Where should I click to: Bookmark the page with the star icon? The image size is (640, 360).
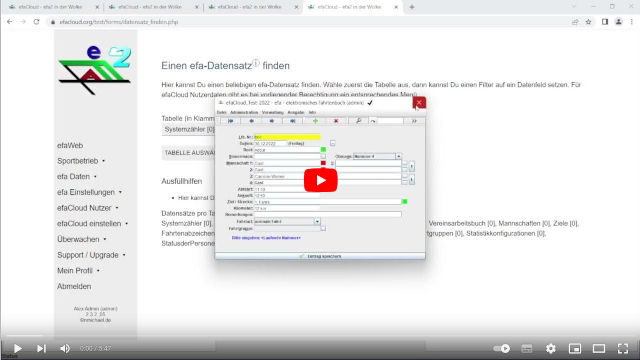[x=588, y=22]
